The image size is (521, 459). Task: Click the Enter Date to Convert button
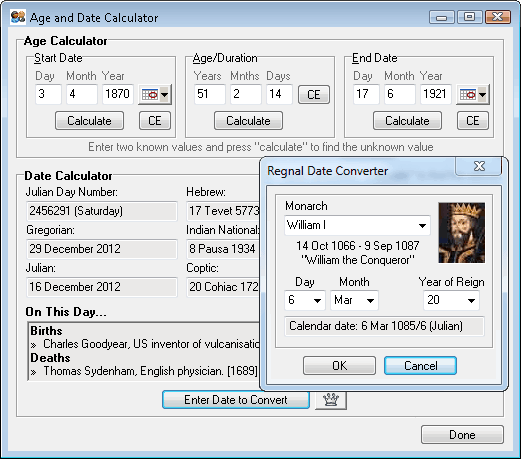tap(236, 400)
